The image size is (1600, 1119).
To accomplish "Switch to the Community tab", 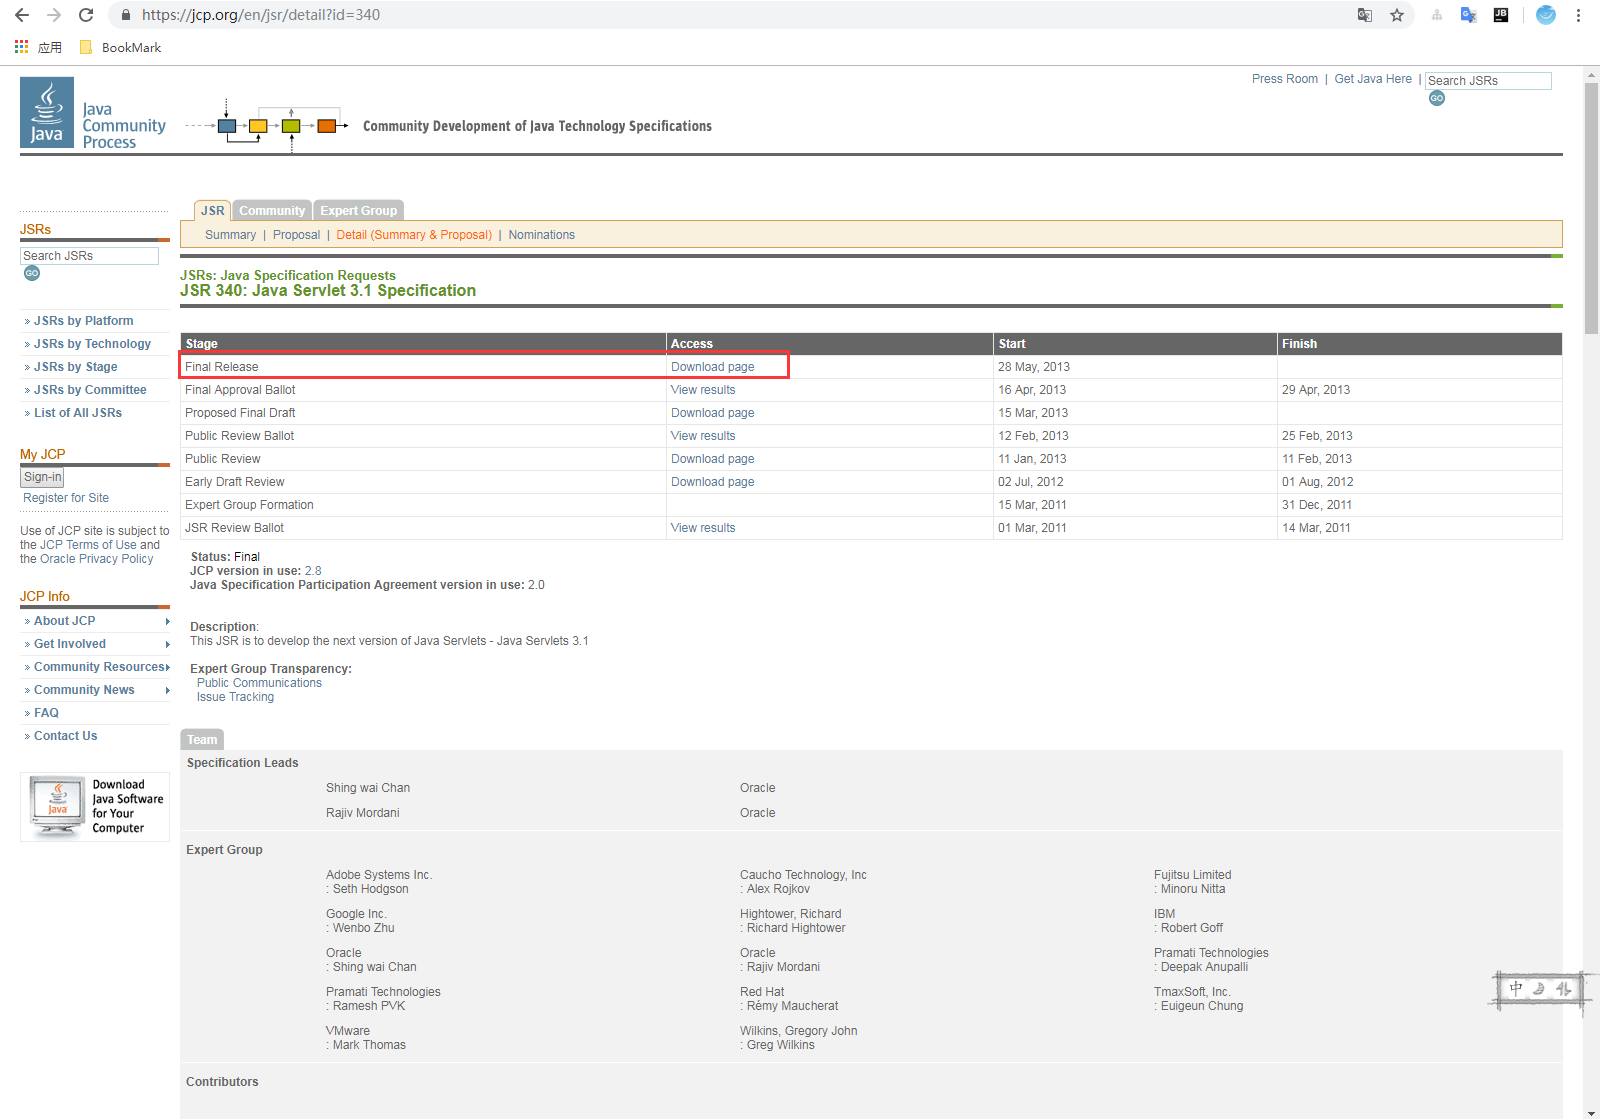I will [272, 211].
